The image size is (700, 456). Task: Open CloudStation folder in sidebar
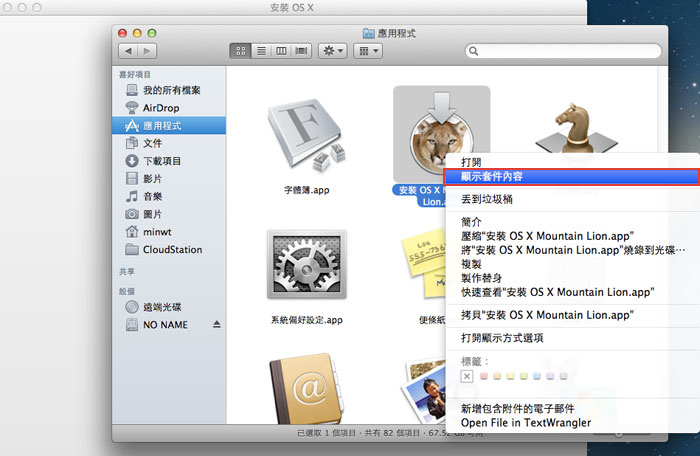[x=169, y=250]
